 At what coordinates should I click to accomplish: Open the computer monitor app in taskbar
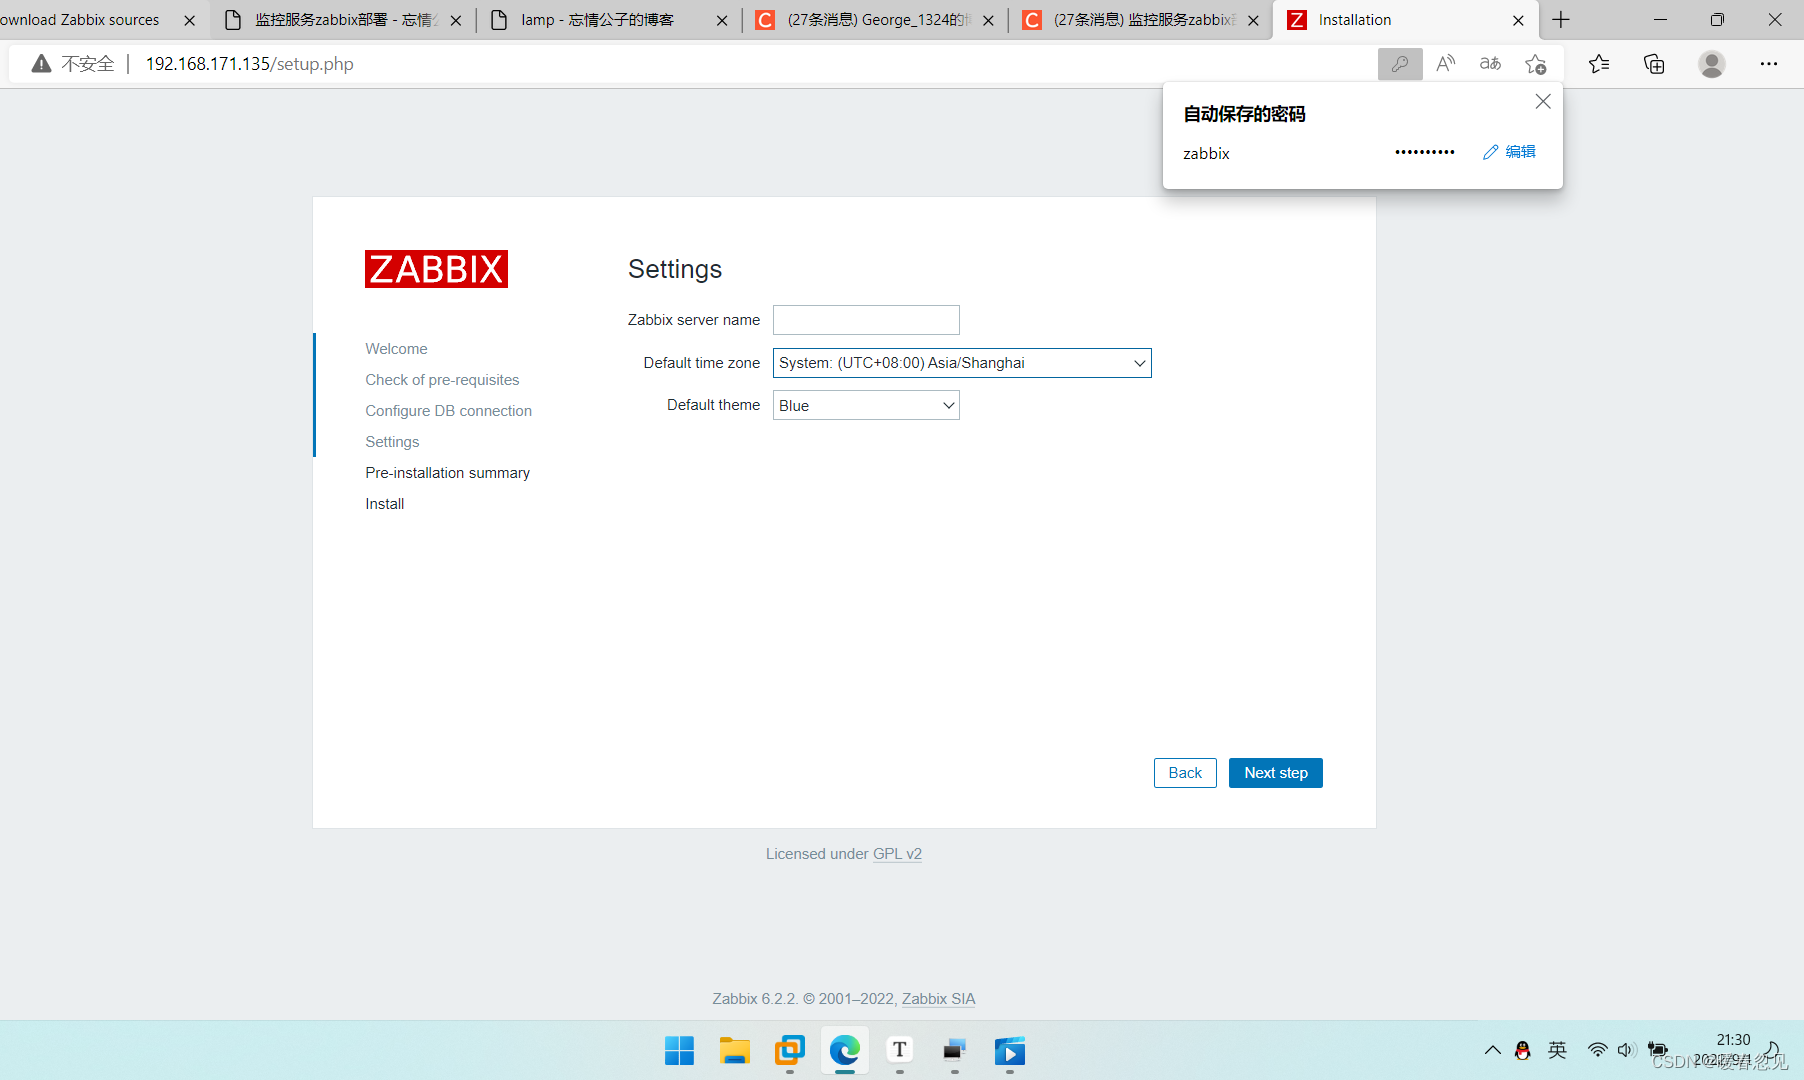click(x=954, y=1051)
